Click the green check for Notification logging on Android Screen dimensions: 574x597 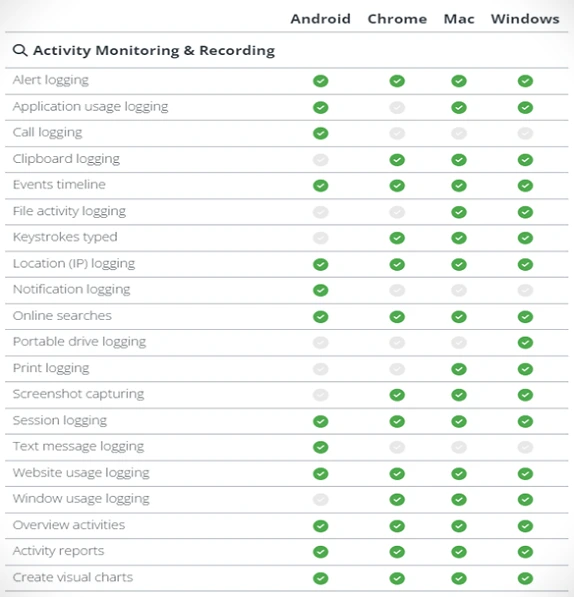pos(320,290)
